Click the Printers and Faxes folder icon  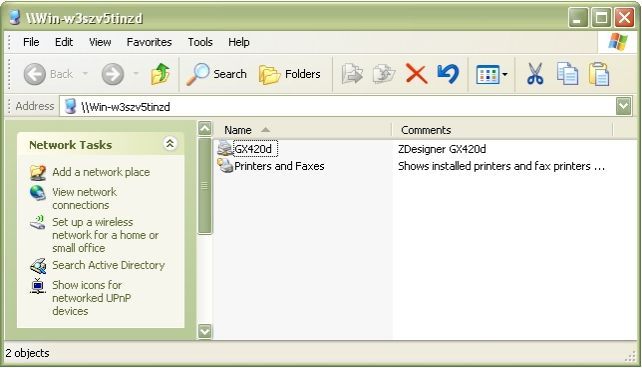225,165
